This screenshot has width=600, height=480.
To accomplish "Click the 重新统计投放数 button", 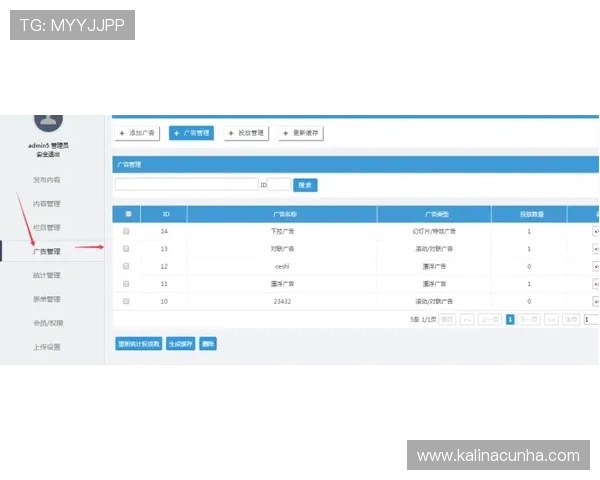I will (139, 344).
